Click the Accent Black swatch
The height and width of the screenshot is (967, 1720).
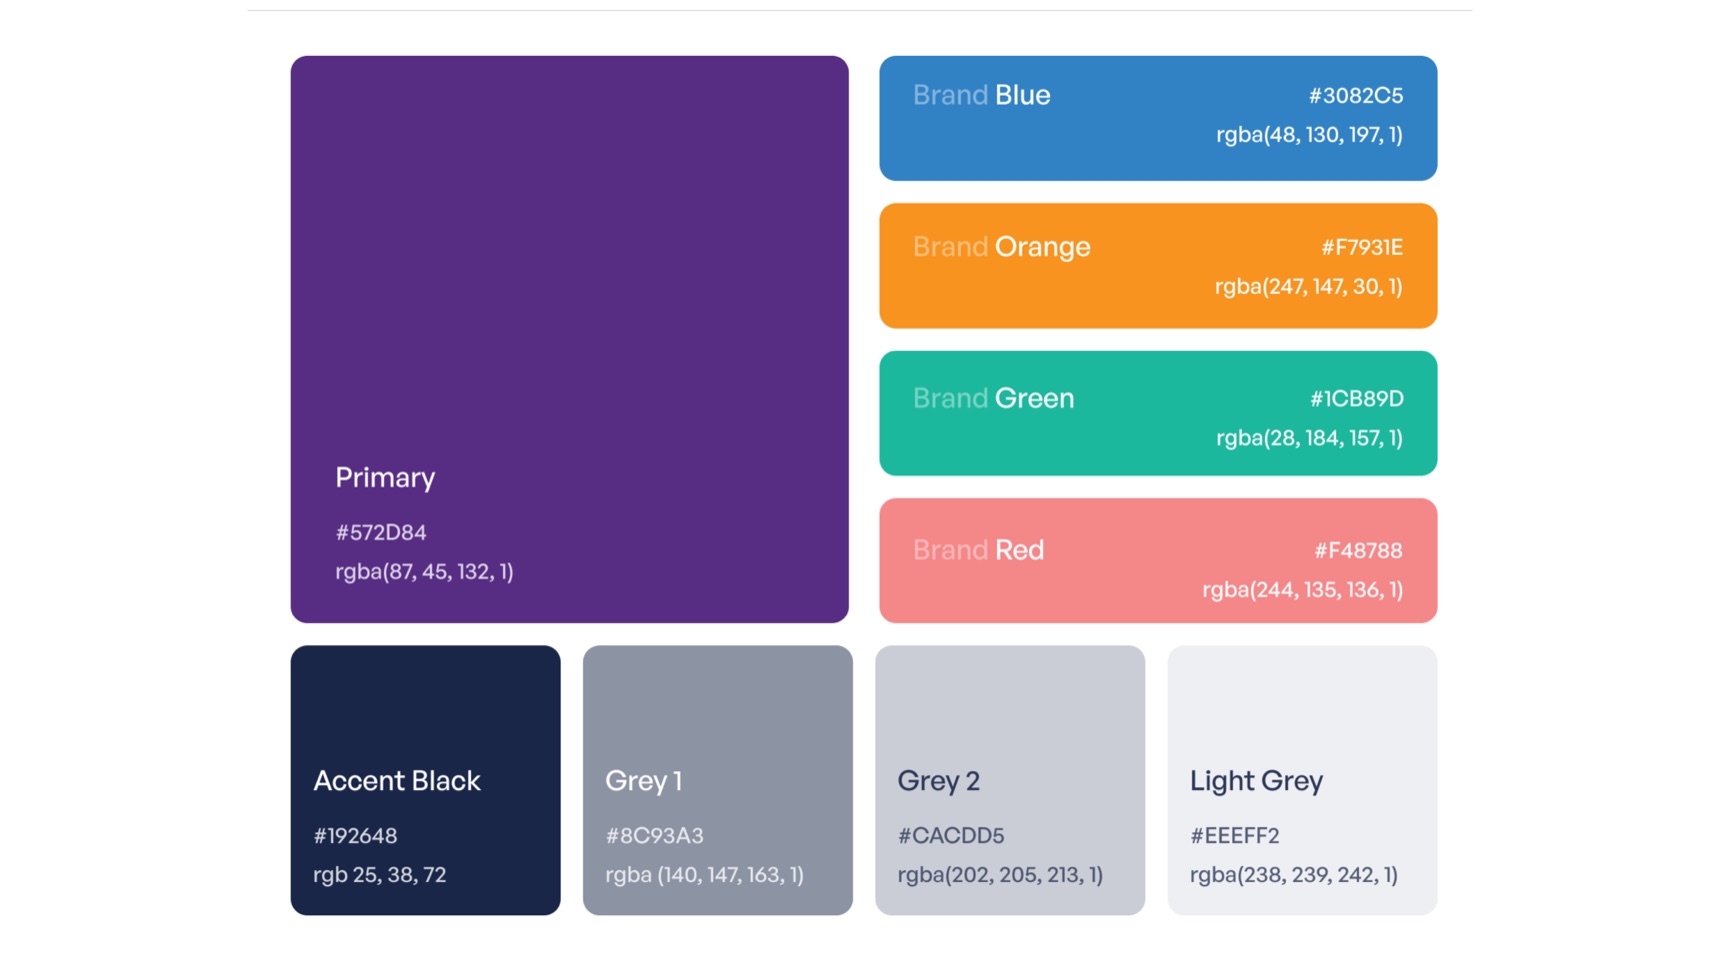coord(425,780)
